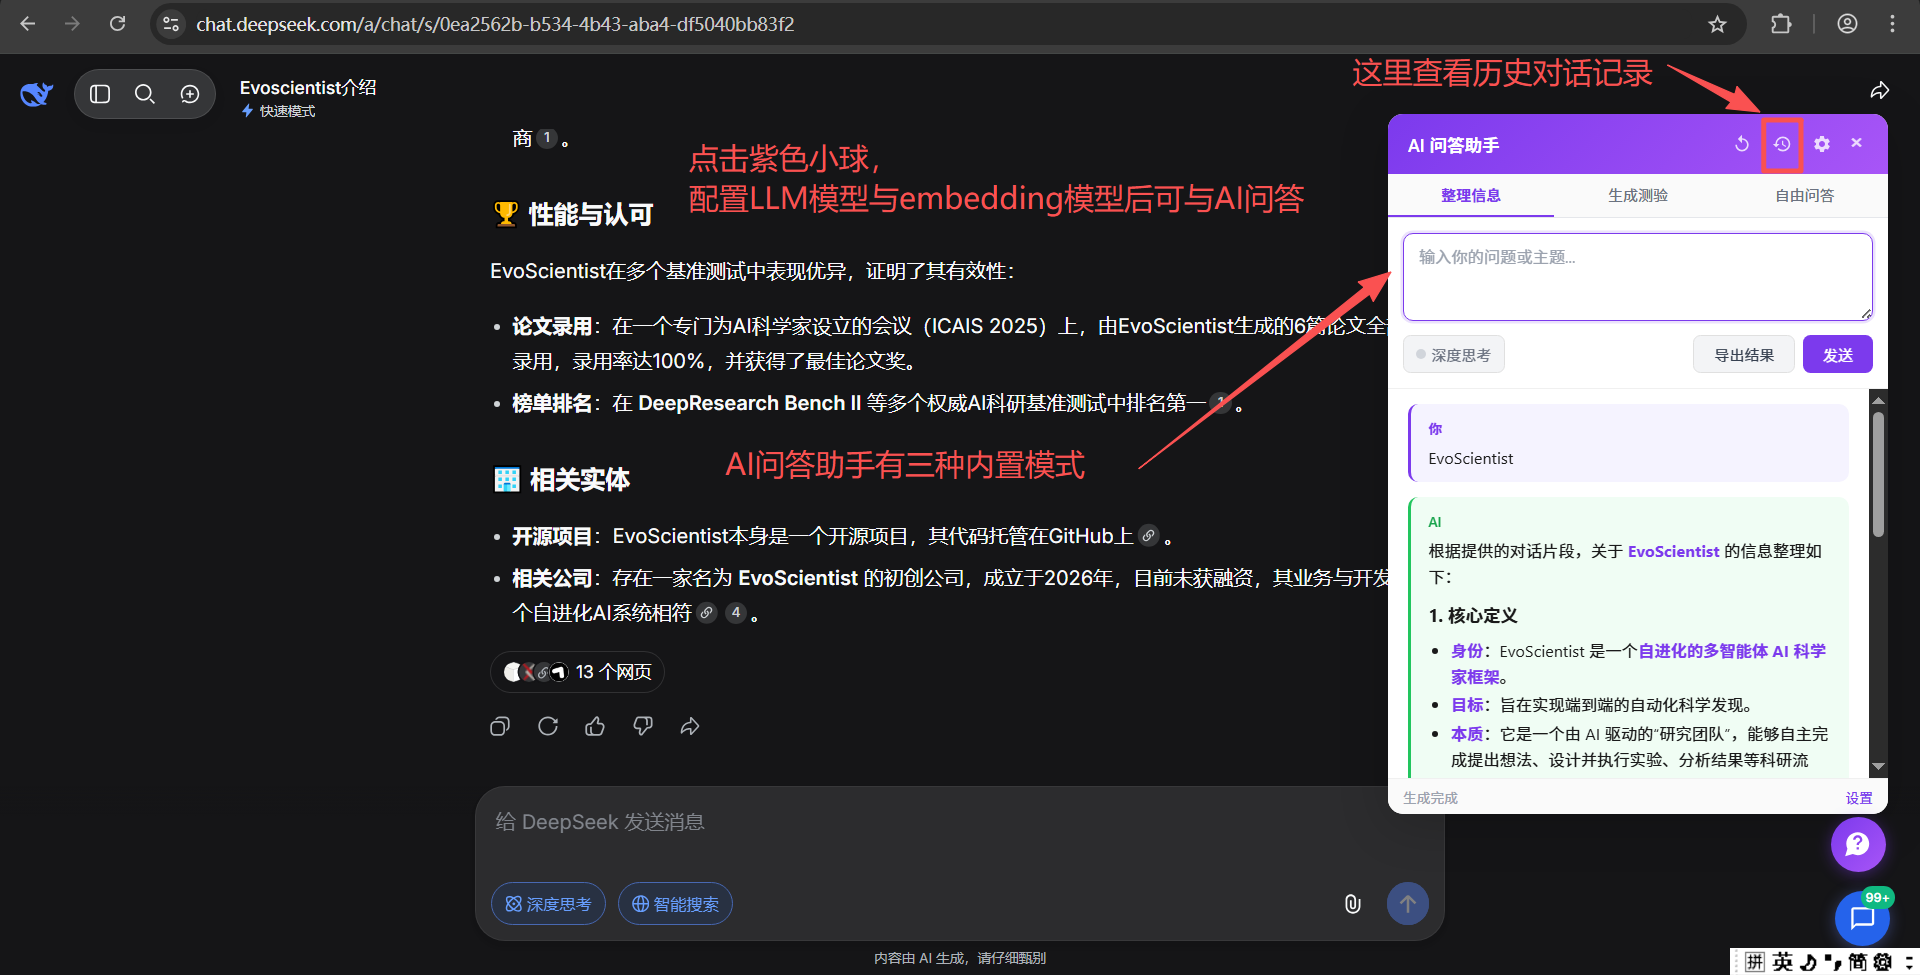This screenshot has width=1920, height=975.
Task: Start a new DeepSeek chat
Action: 190,94
